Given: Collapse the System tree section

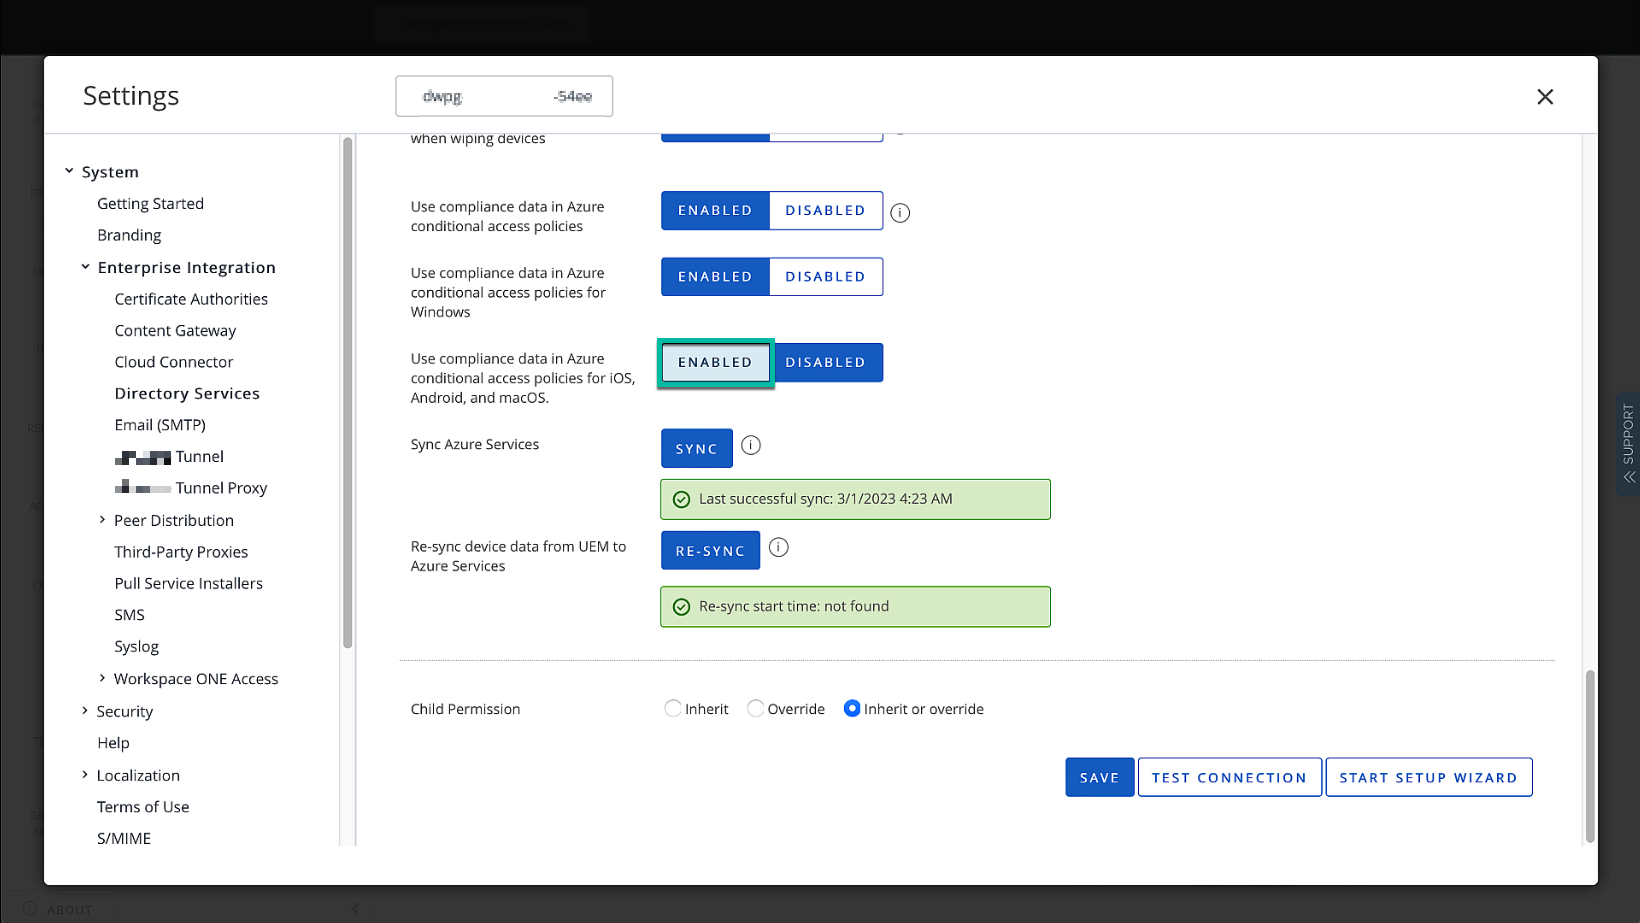Looking at the screenshot, I should coord(69,171).
